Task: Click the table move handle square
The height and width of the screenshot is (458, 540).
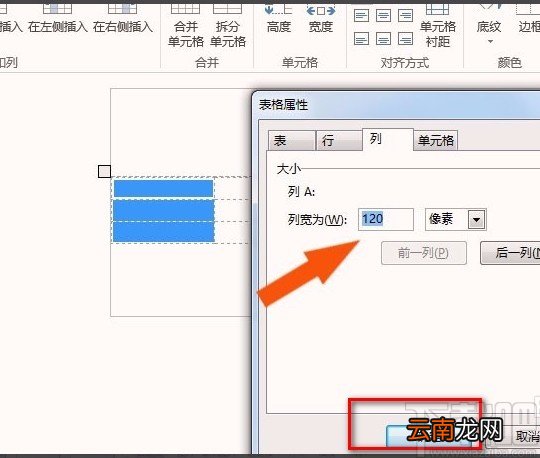Action: pyautogui.click(x=104, y=171)
